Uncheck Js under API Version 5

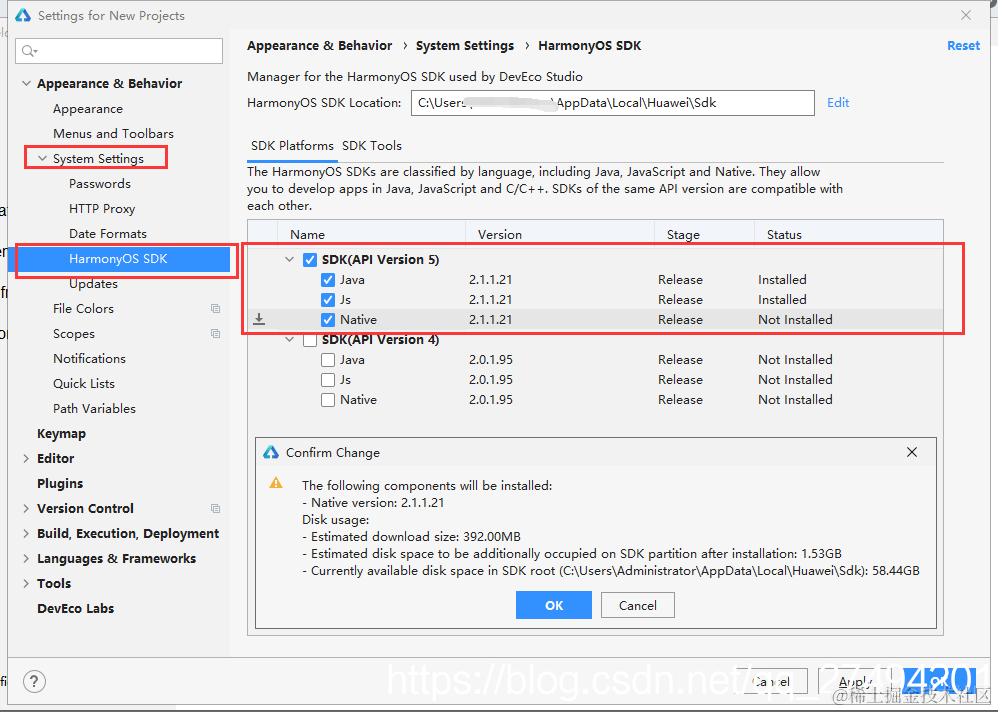coord(328,300)
